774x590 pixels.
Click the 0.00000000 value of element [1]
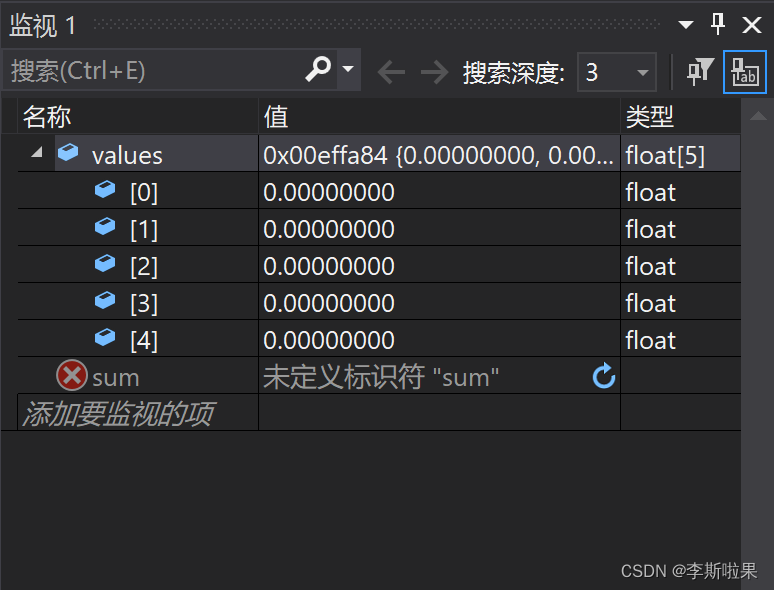(329, 229)
